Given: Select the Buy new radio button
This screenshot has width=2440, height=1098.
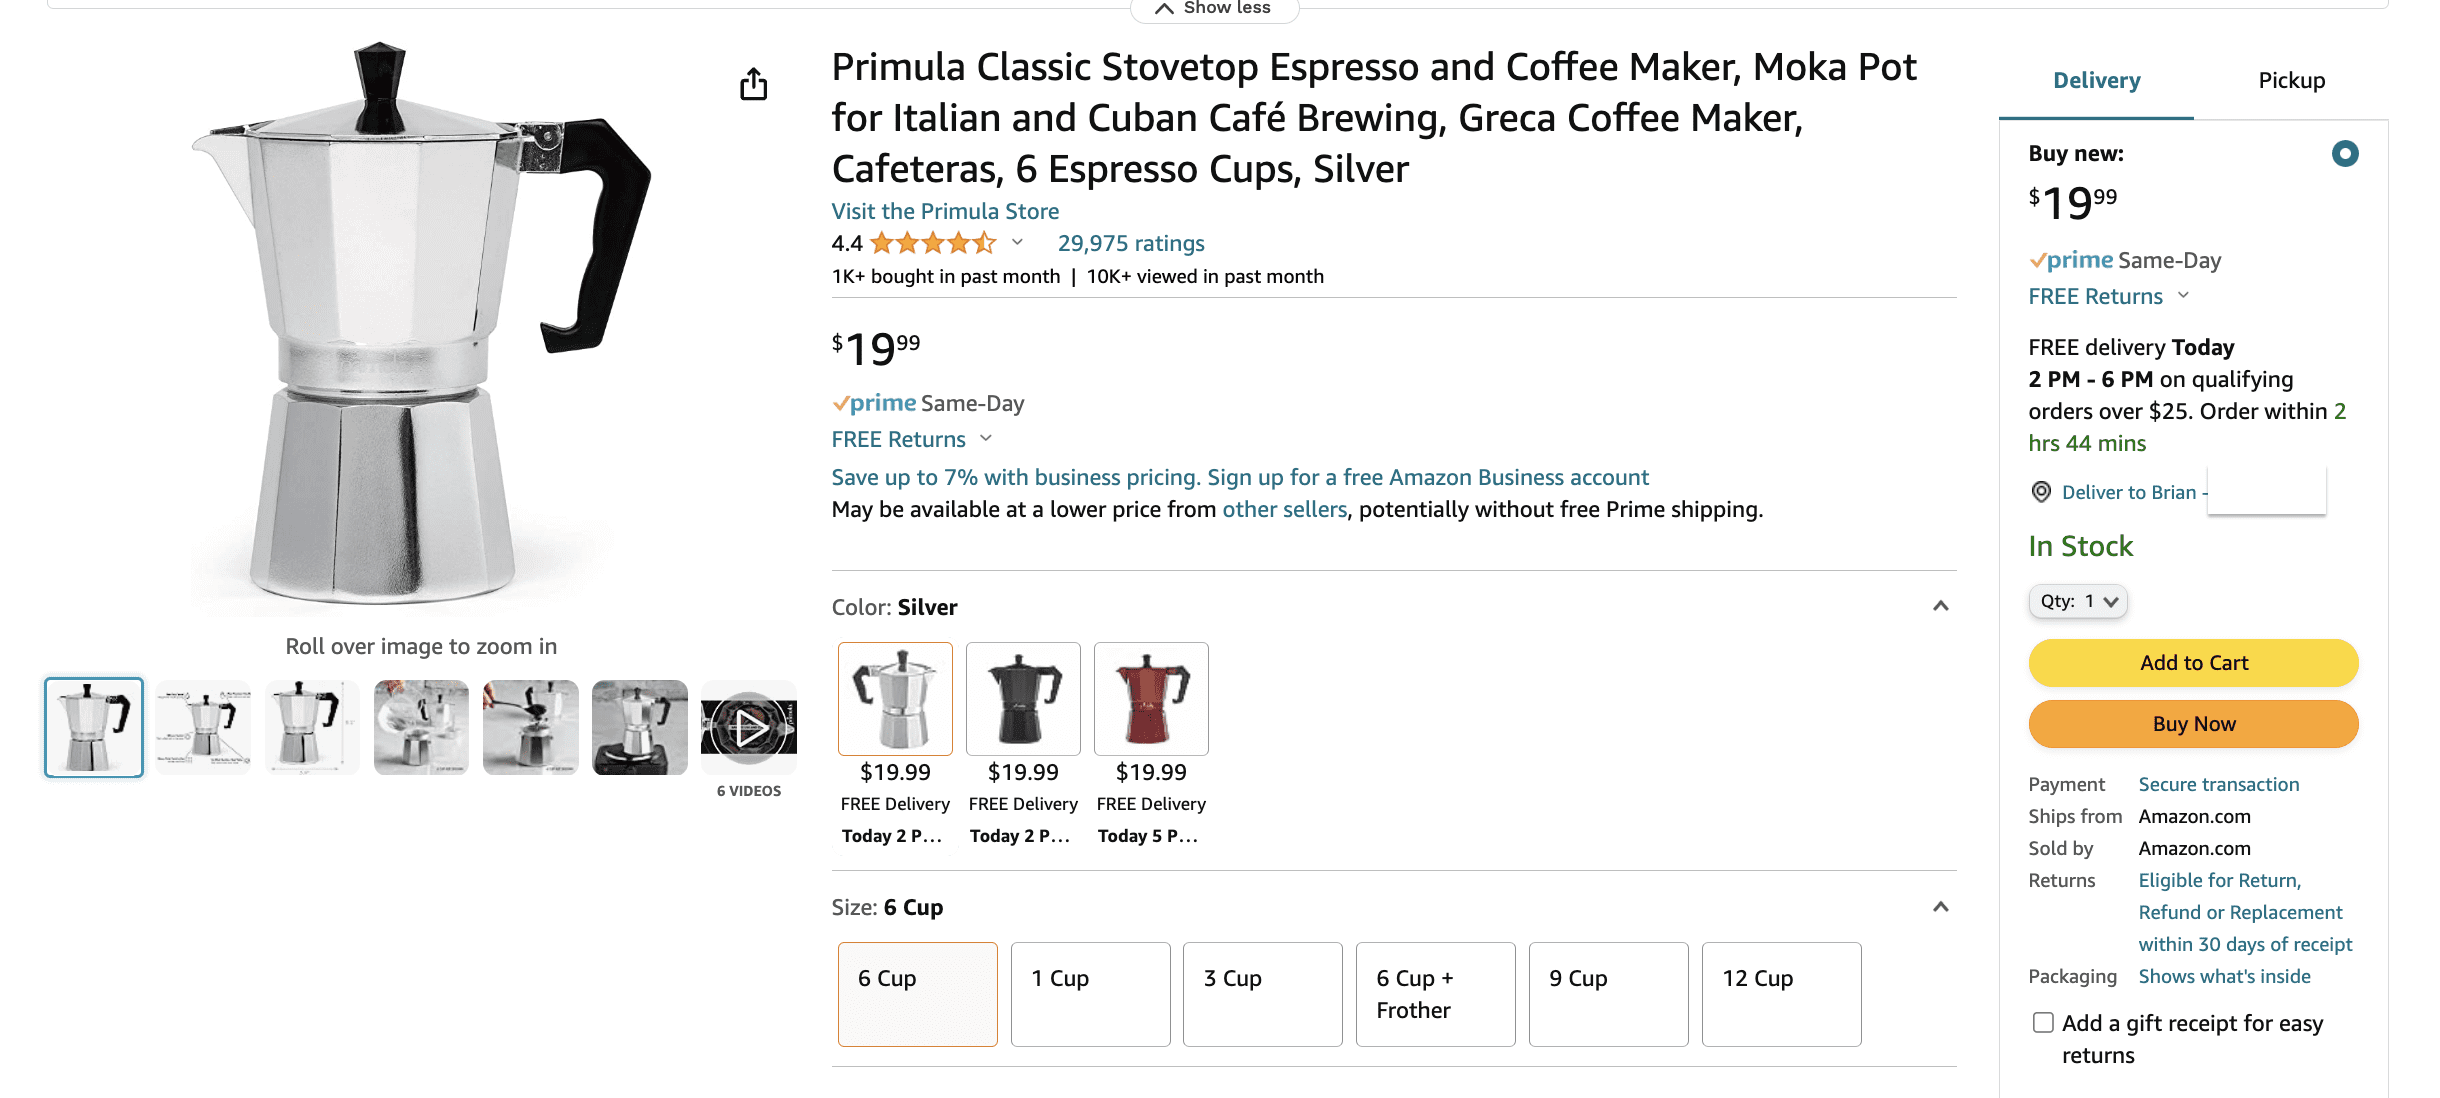Looking at the screenshot, I should coord(2344,154).
